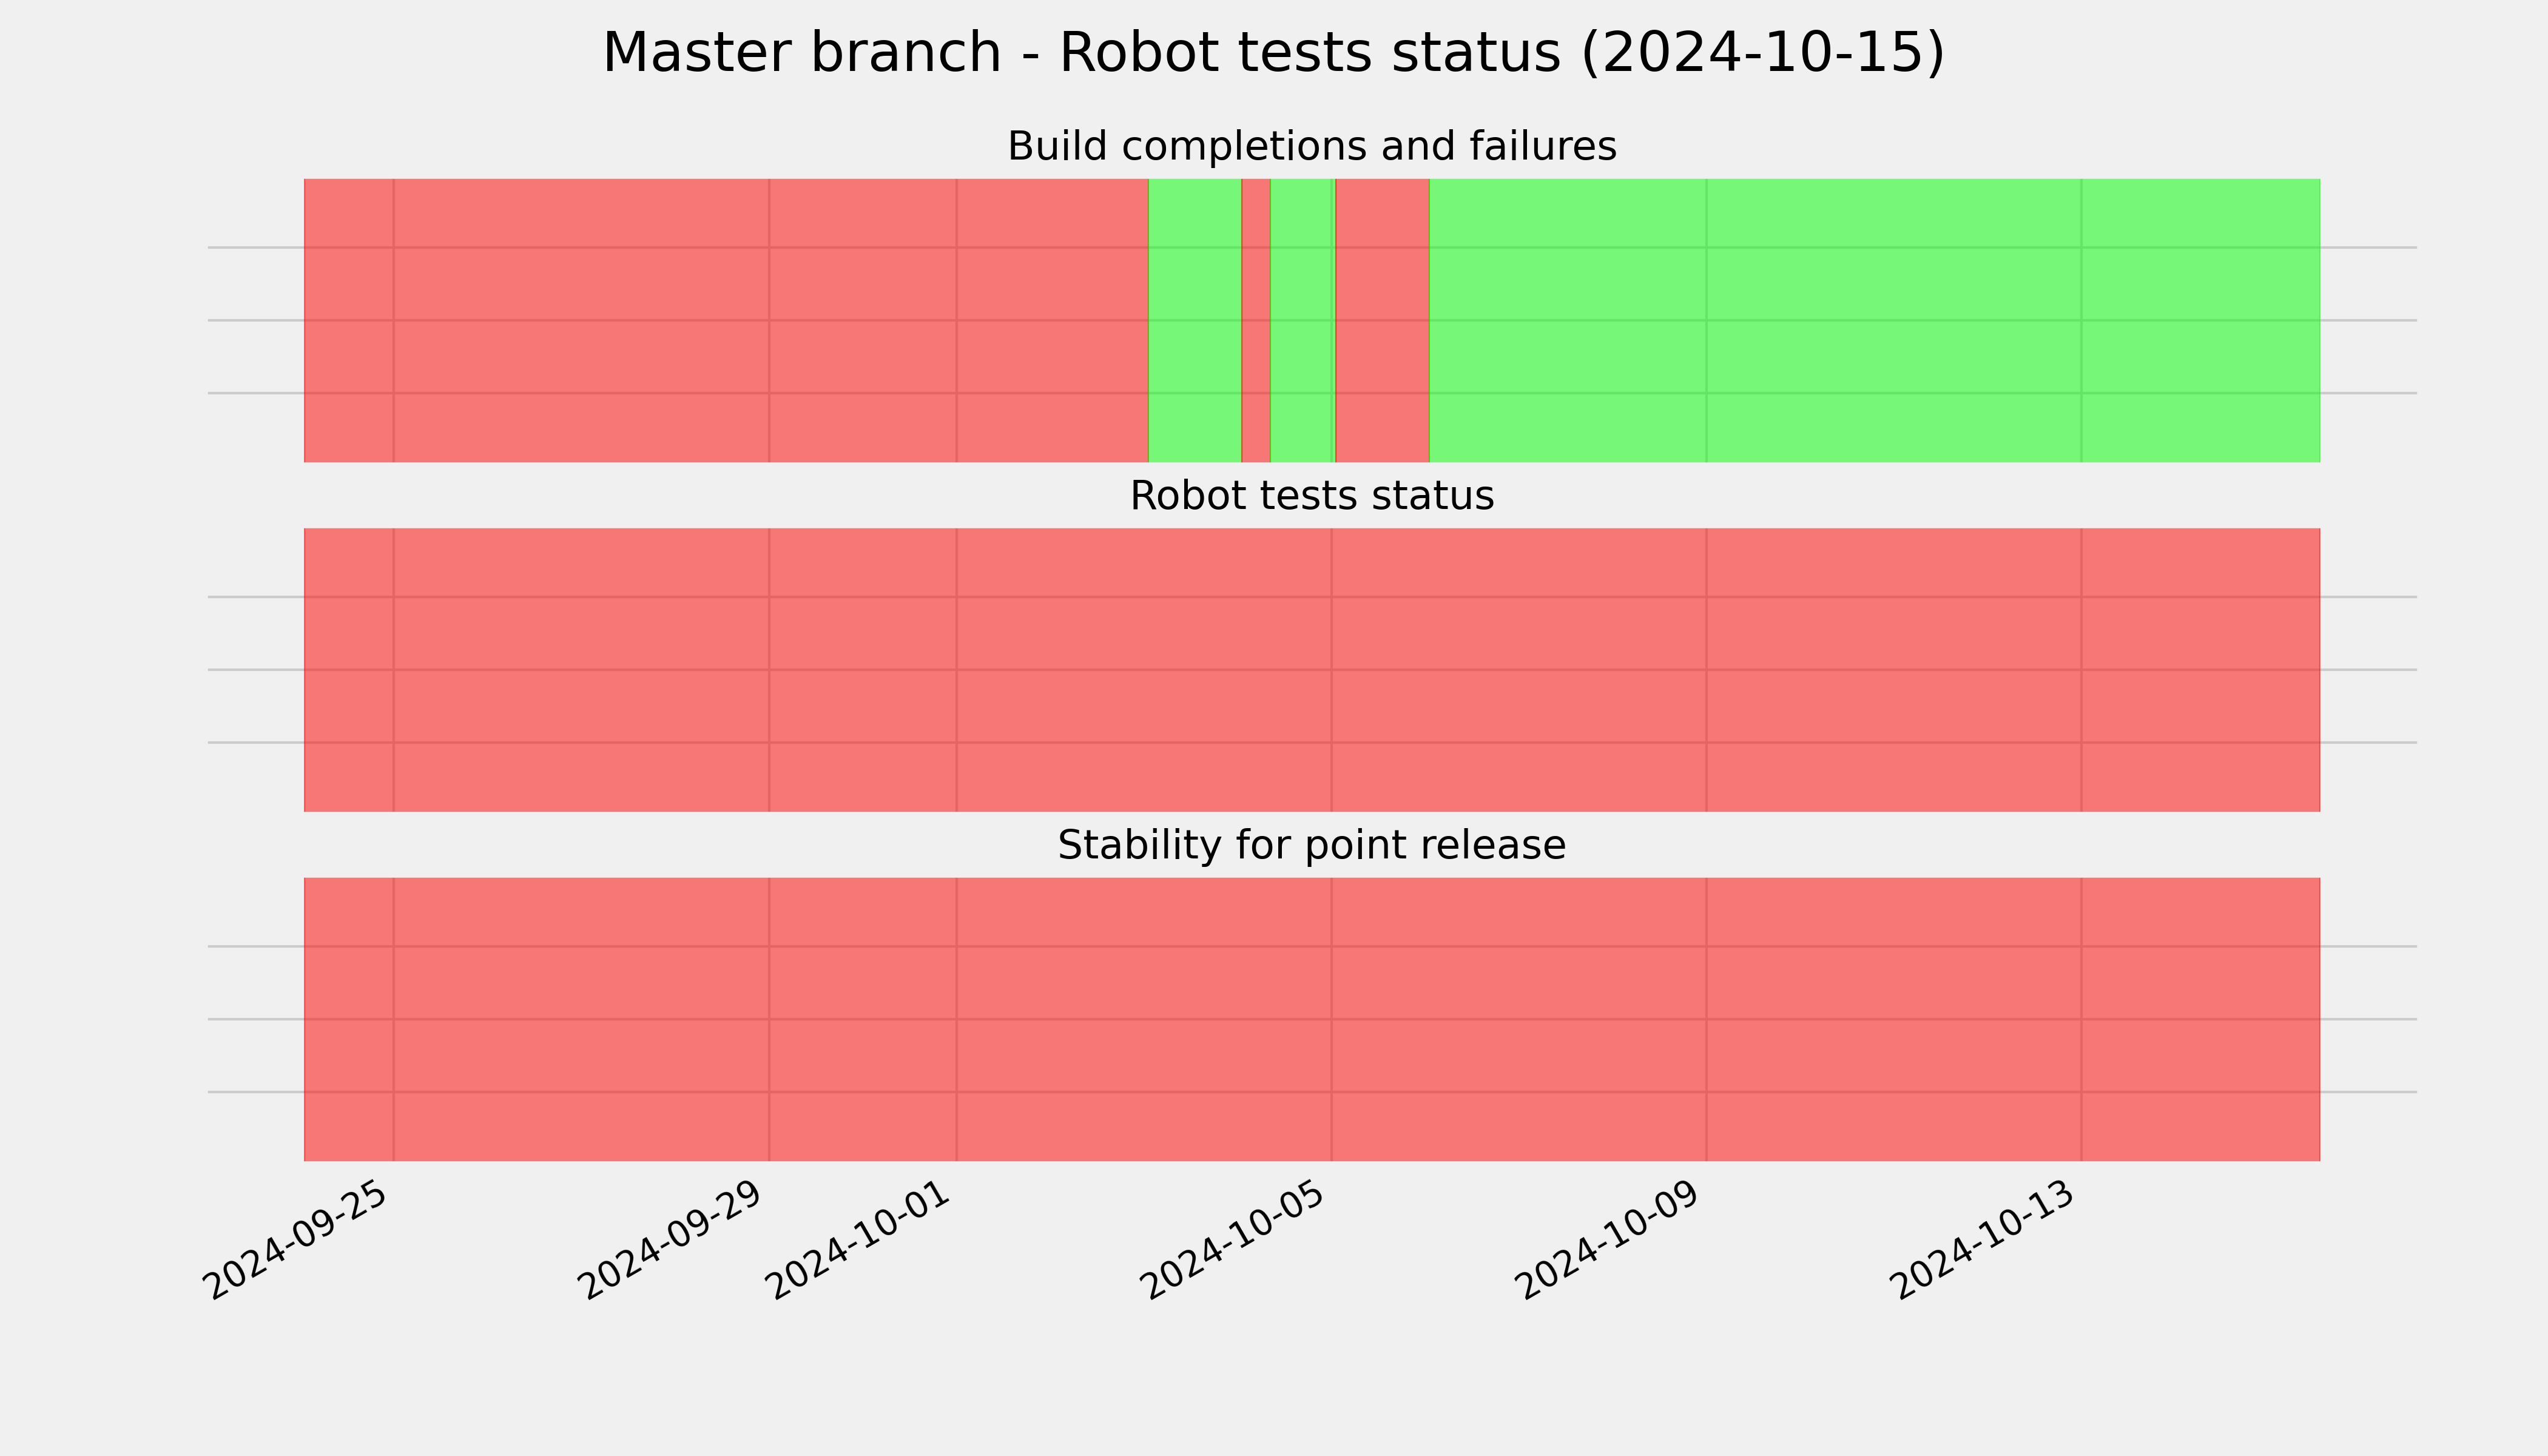Click the 2024-10-13 x-axis date label
This screenshot has height=1456, width=2548.
[1984, 1240]
